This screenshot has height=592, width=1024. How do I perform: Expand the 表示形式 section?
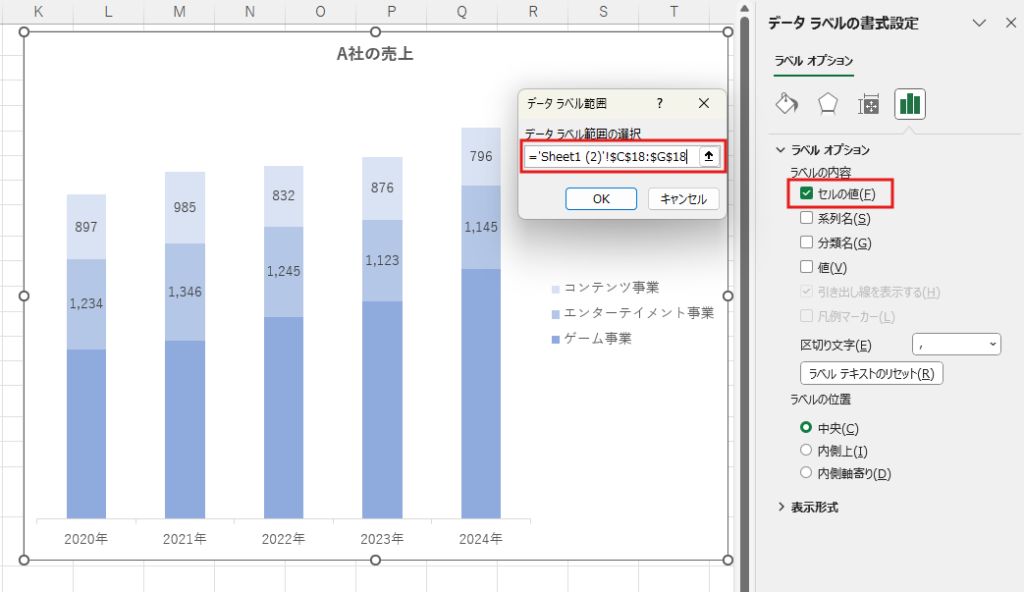782,507
